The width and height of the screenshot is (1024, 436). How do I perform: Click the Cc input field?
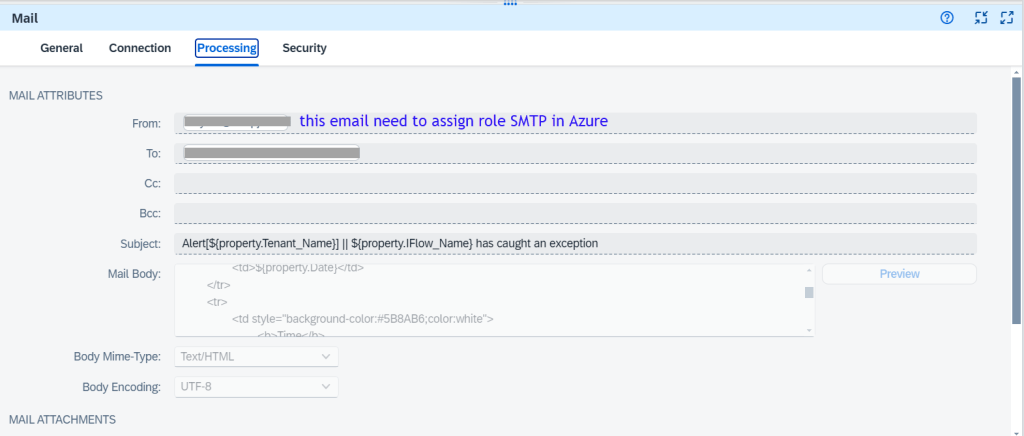point(575,183)
